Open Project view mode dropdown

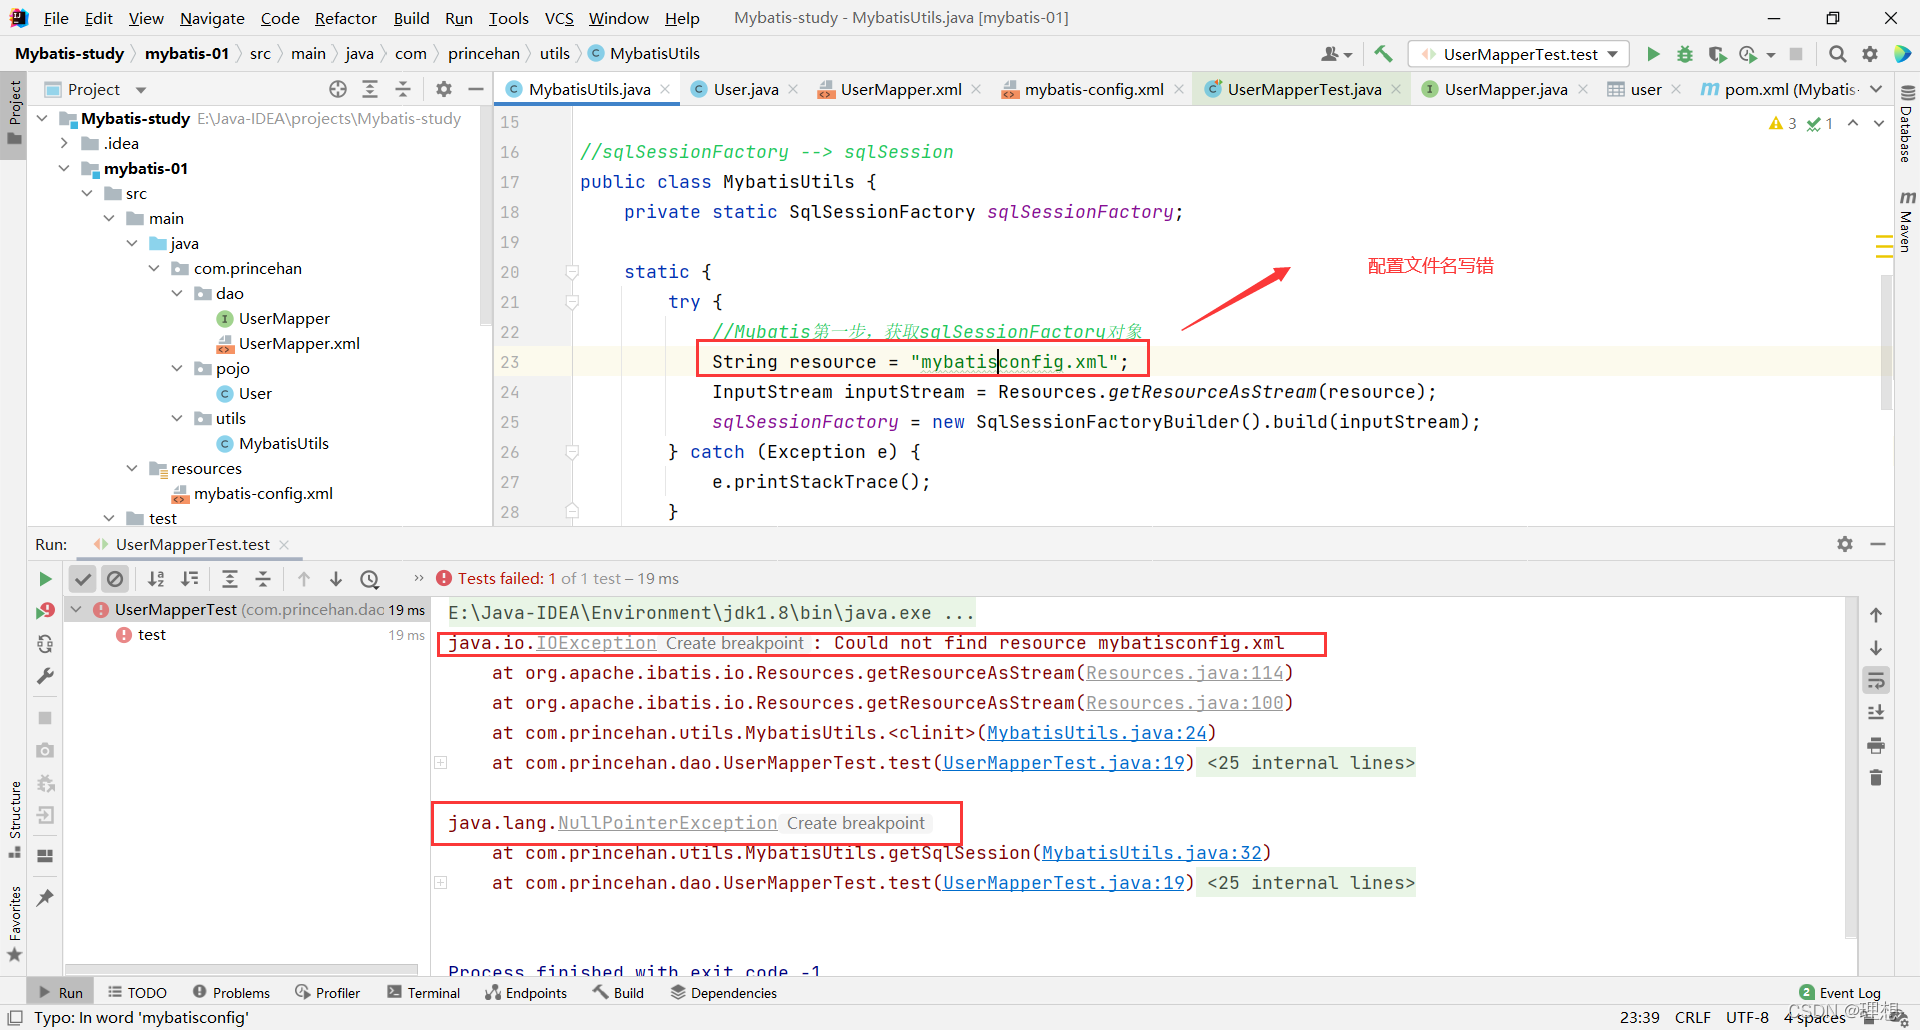141,90
